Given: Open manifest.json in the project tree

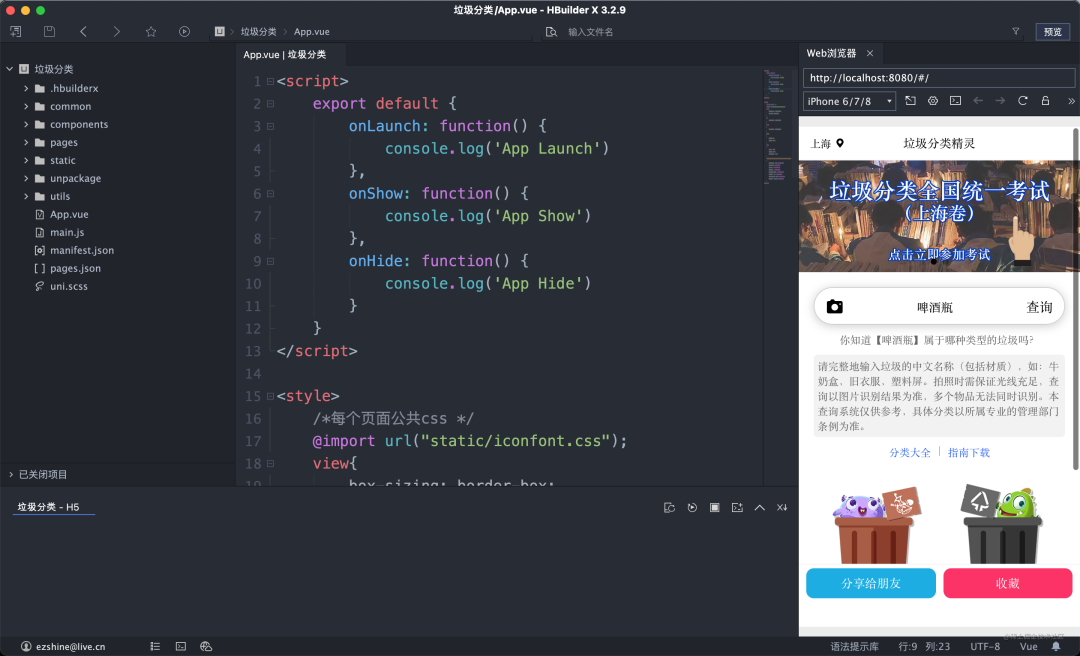Looking at the screenshot, I should 81,250.
